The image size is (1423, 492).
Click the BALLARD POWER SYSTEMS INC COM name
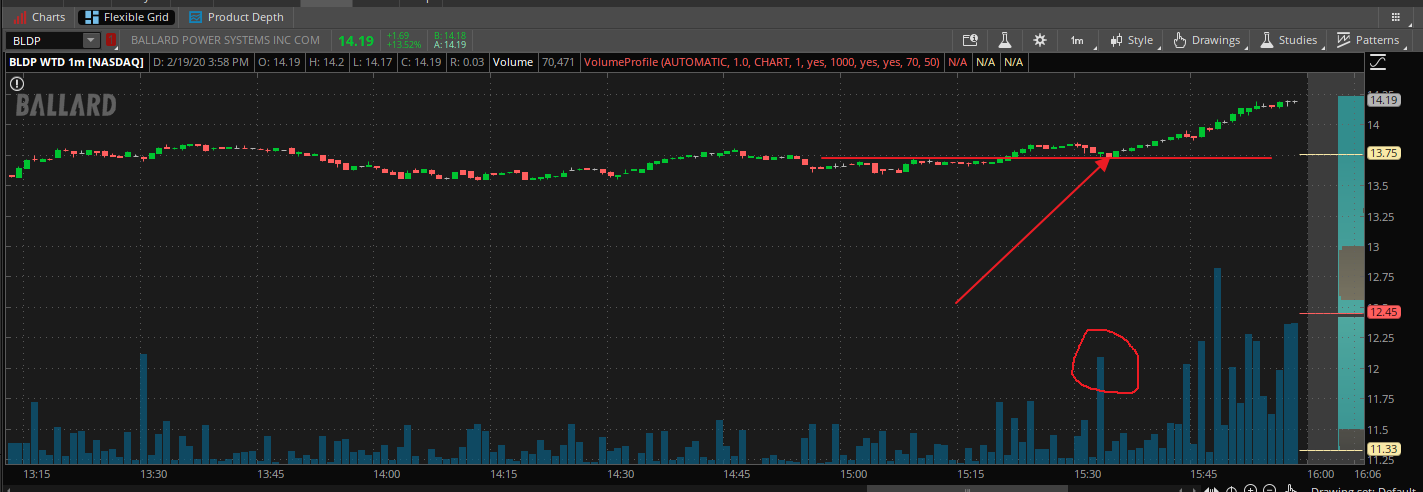[225, 40]
